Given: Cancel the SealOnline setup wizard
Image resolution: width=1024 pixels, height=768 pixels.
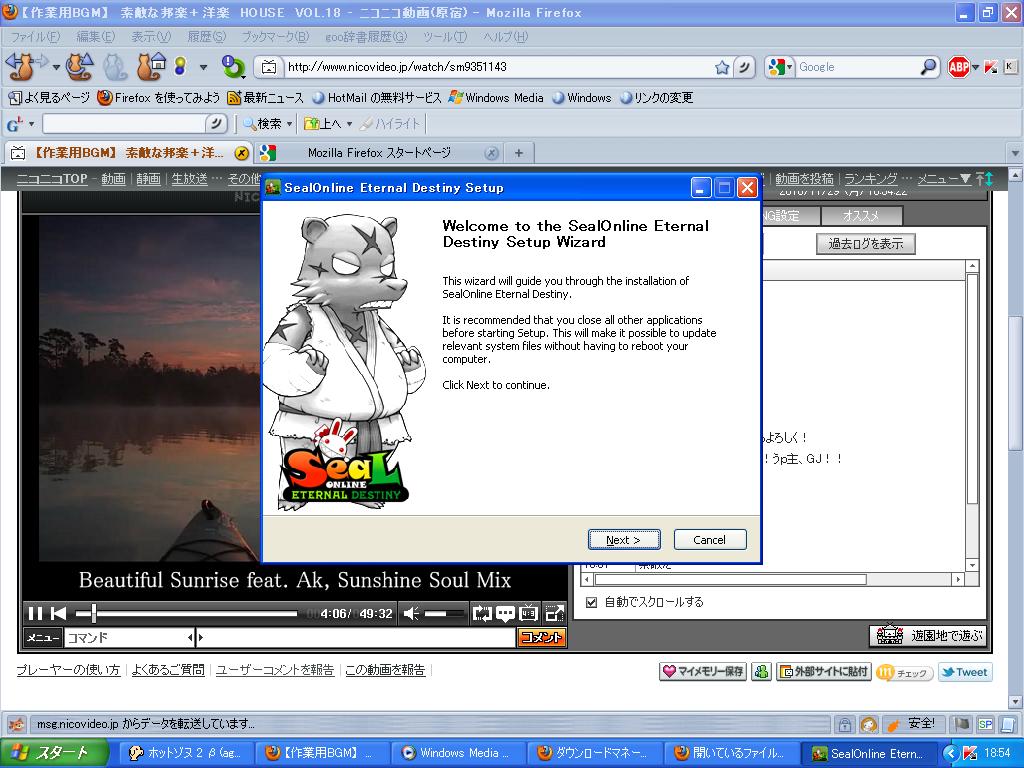Looking at the screenshot, I should [x=709, y=539].
